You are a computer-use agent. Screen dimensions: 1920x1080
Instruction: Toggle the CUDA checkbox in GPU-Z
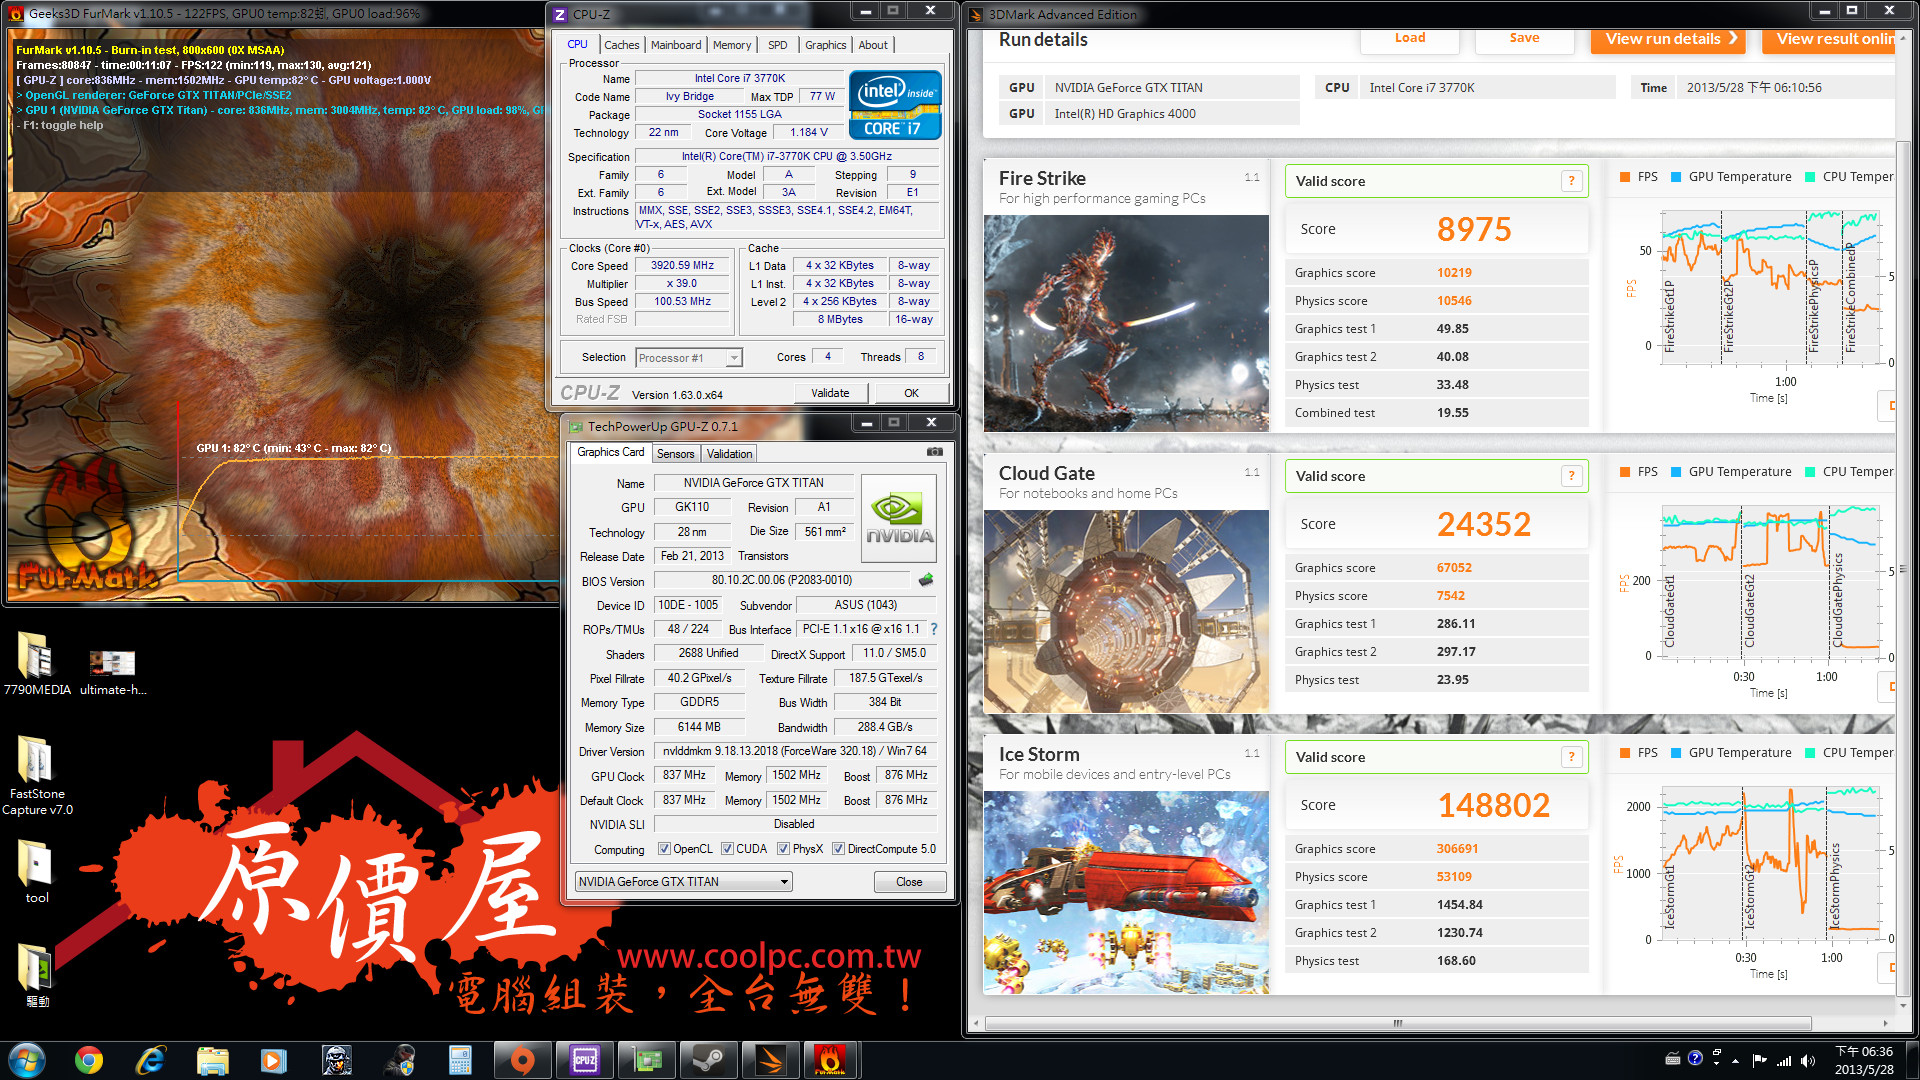[x=727, y=849]
